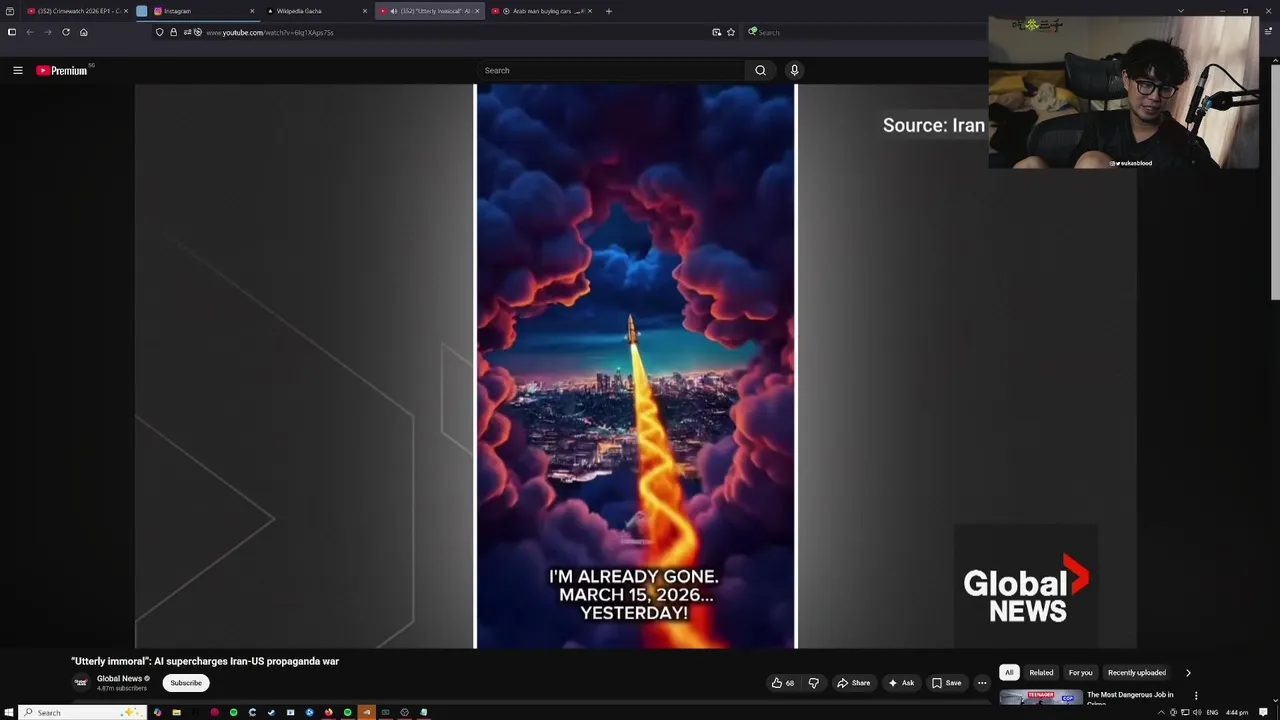Open YouTube guide hamburger menu

coord(17,70)
